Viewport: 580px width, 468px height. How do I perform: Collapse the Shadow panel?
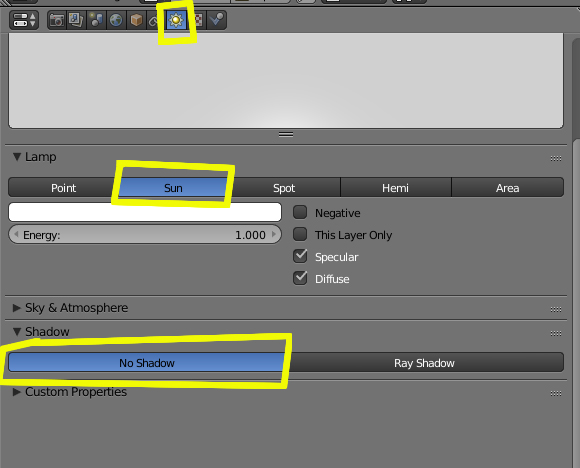point(17,331)
